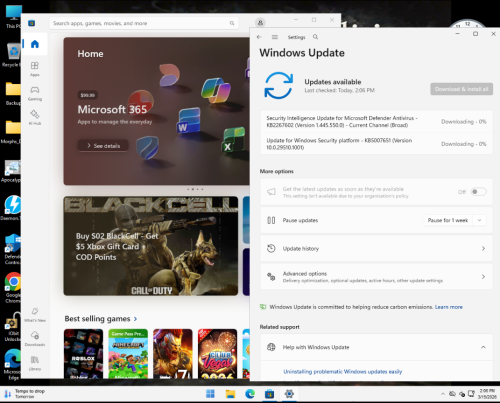
Task: Click the Store user profile icon
Action: (x=260, y=23)
